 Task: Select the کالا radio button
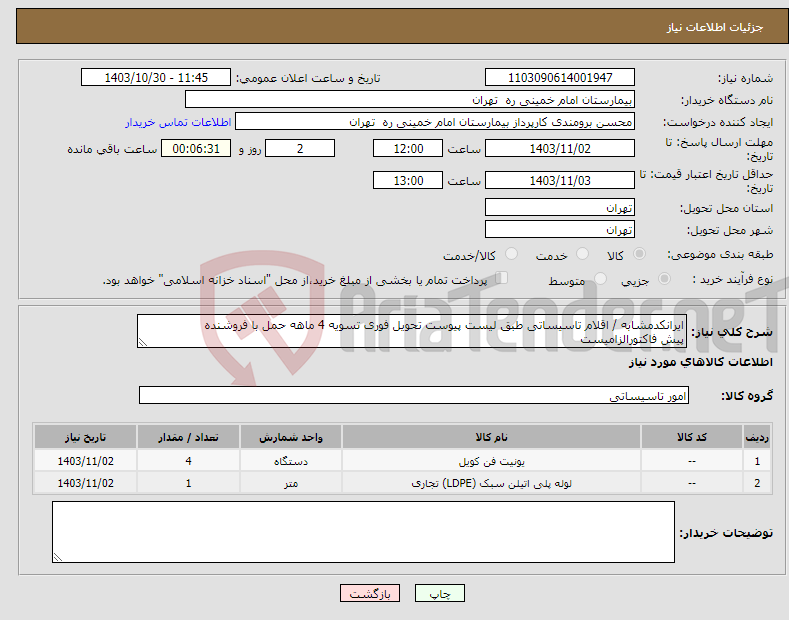[x=639, y=254]
